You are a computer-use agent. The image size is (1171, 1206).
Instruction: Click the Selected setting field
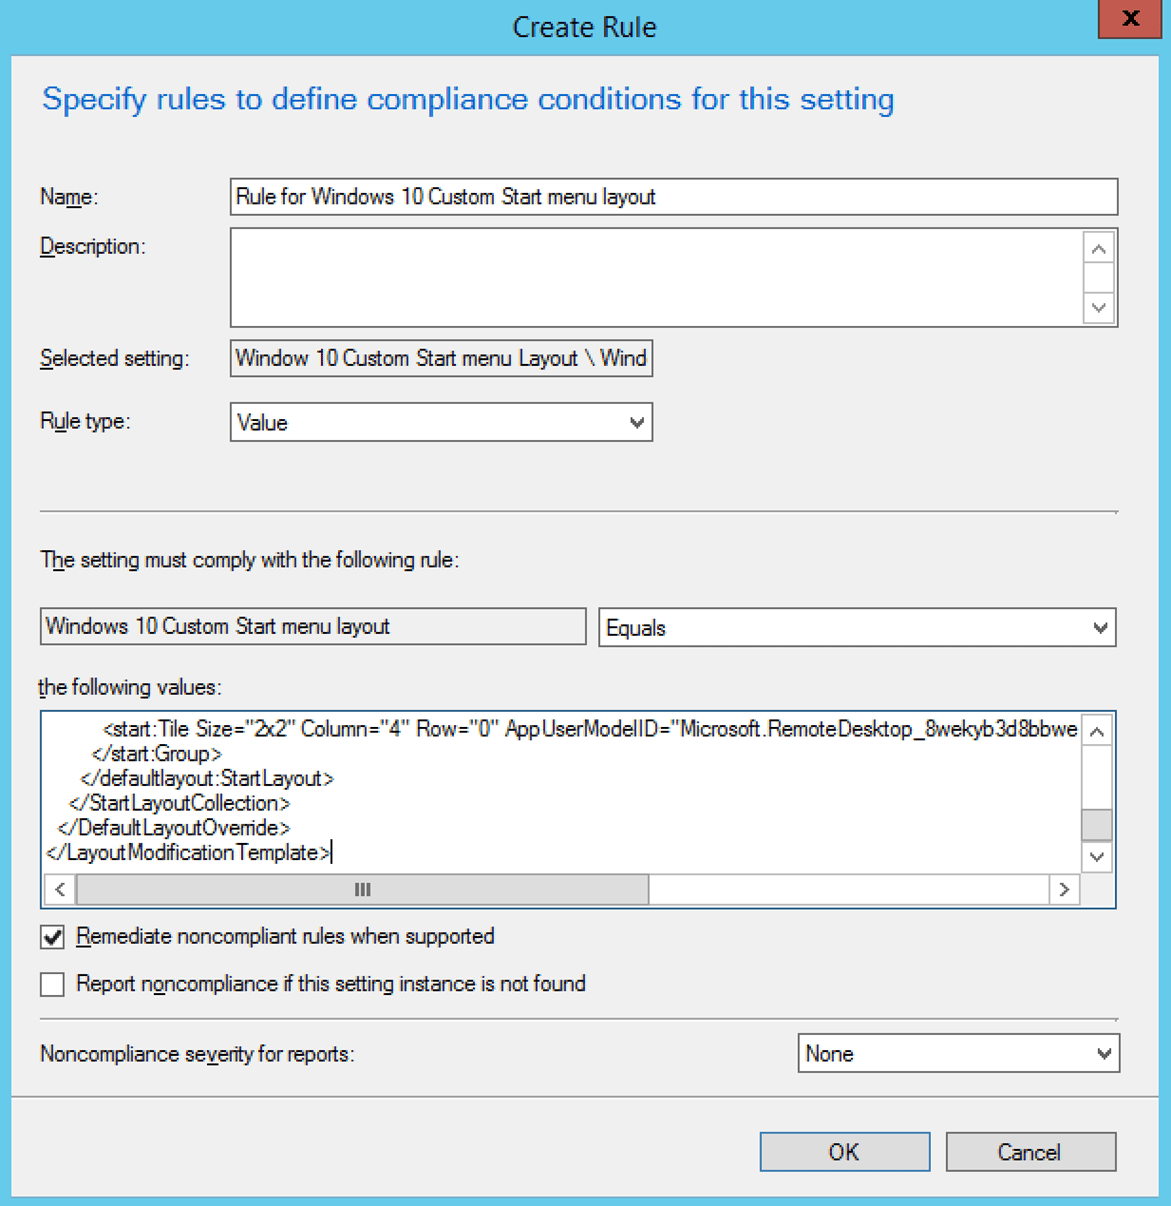click(441, 359)
